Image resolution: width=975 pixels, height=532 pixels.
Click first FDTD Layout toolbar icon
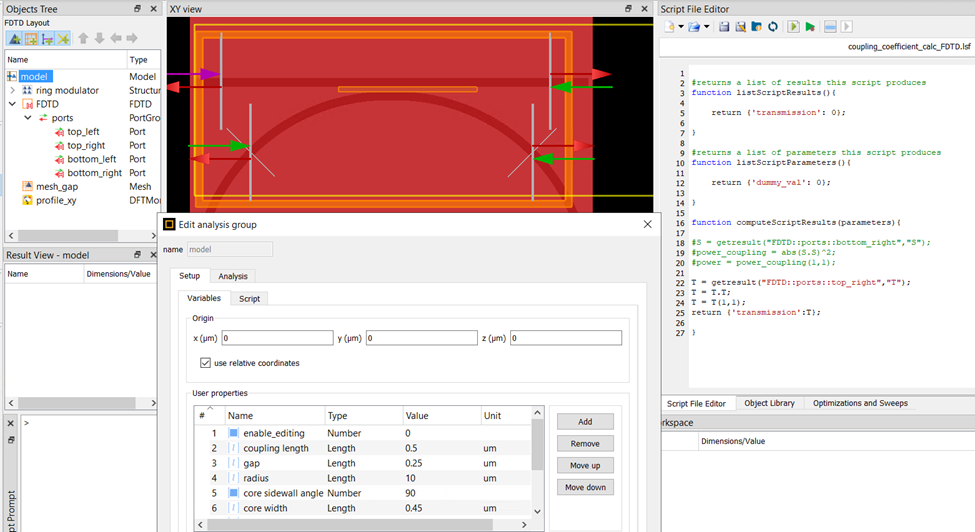14,39
